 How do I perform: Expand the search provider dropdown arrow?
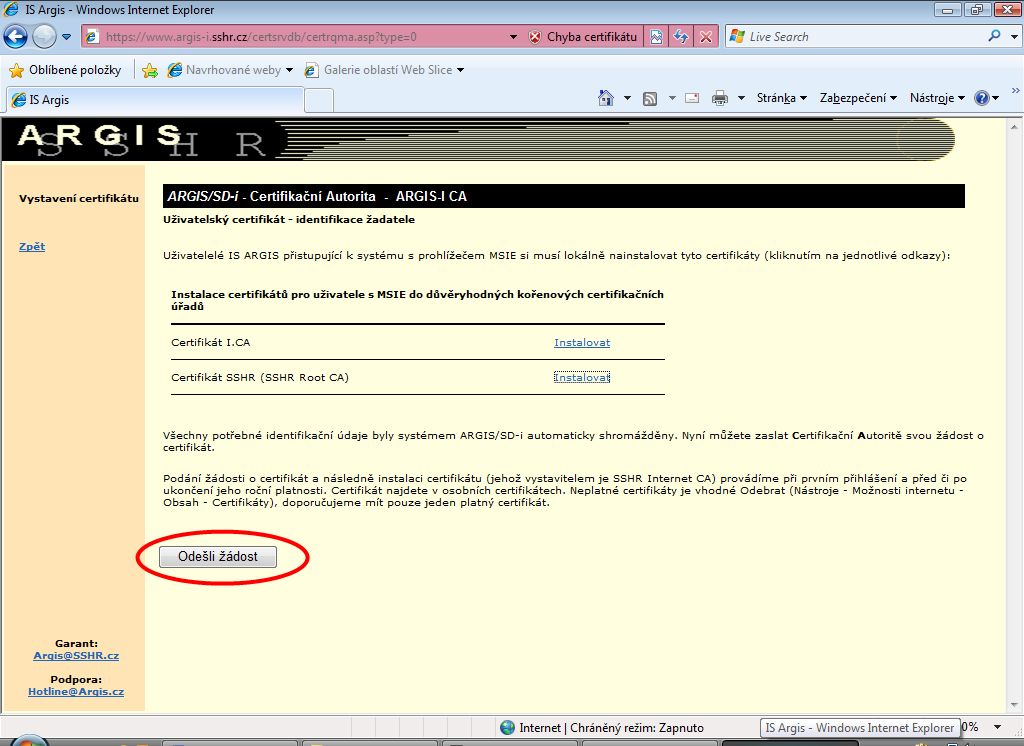(1014, 37)
